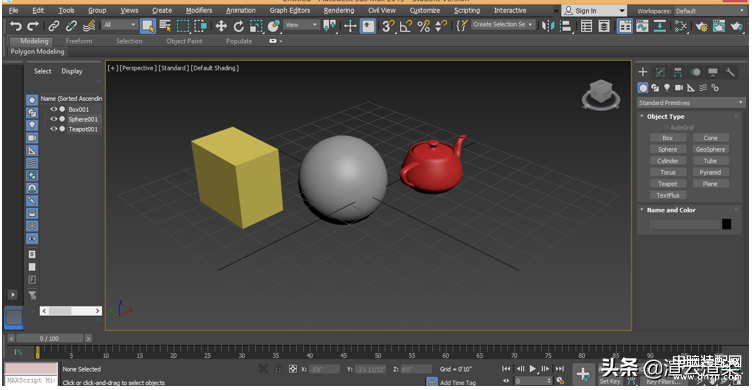
Task: Toggle visibility of Teapot001
Action: 54,129
